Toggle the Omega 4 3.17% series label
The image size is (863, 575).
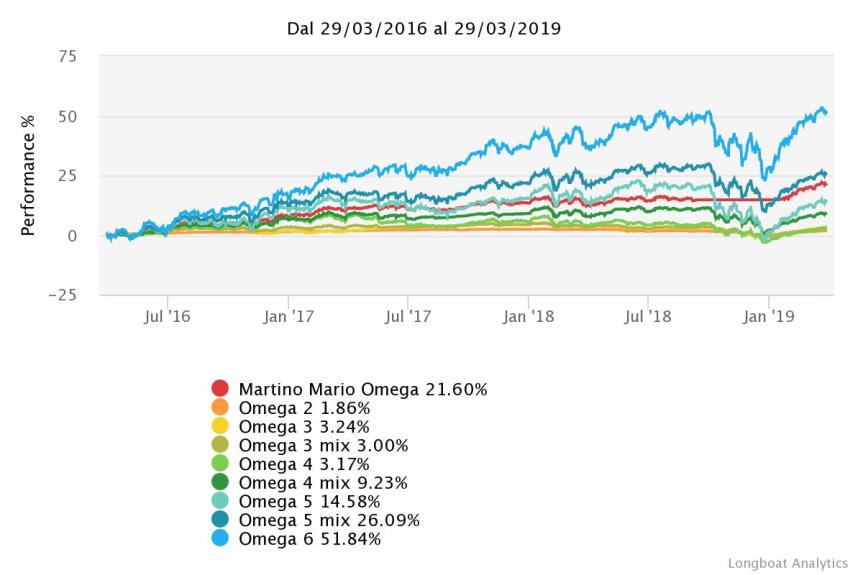point(304,464)
